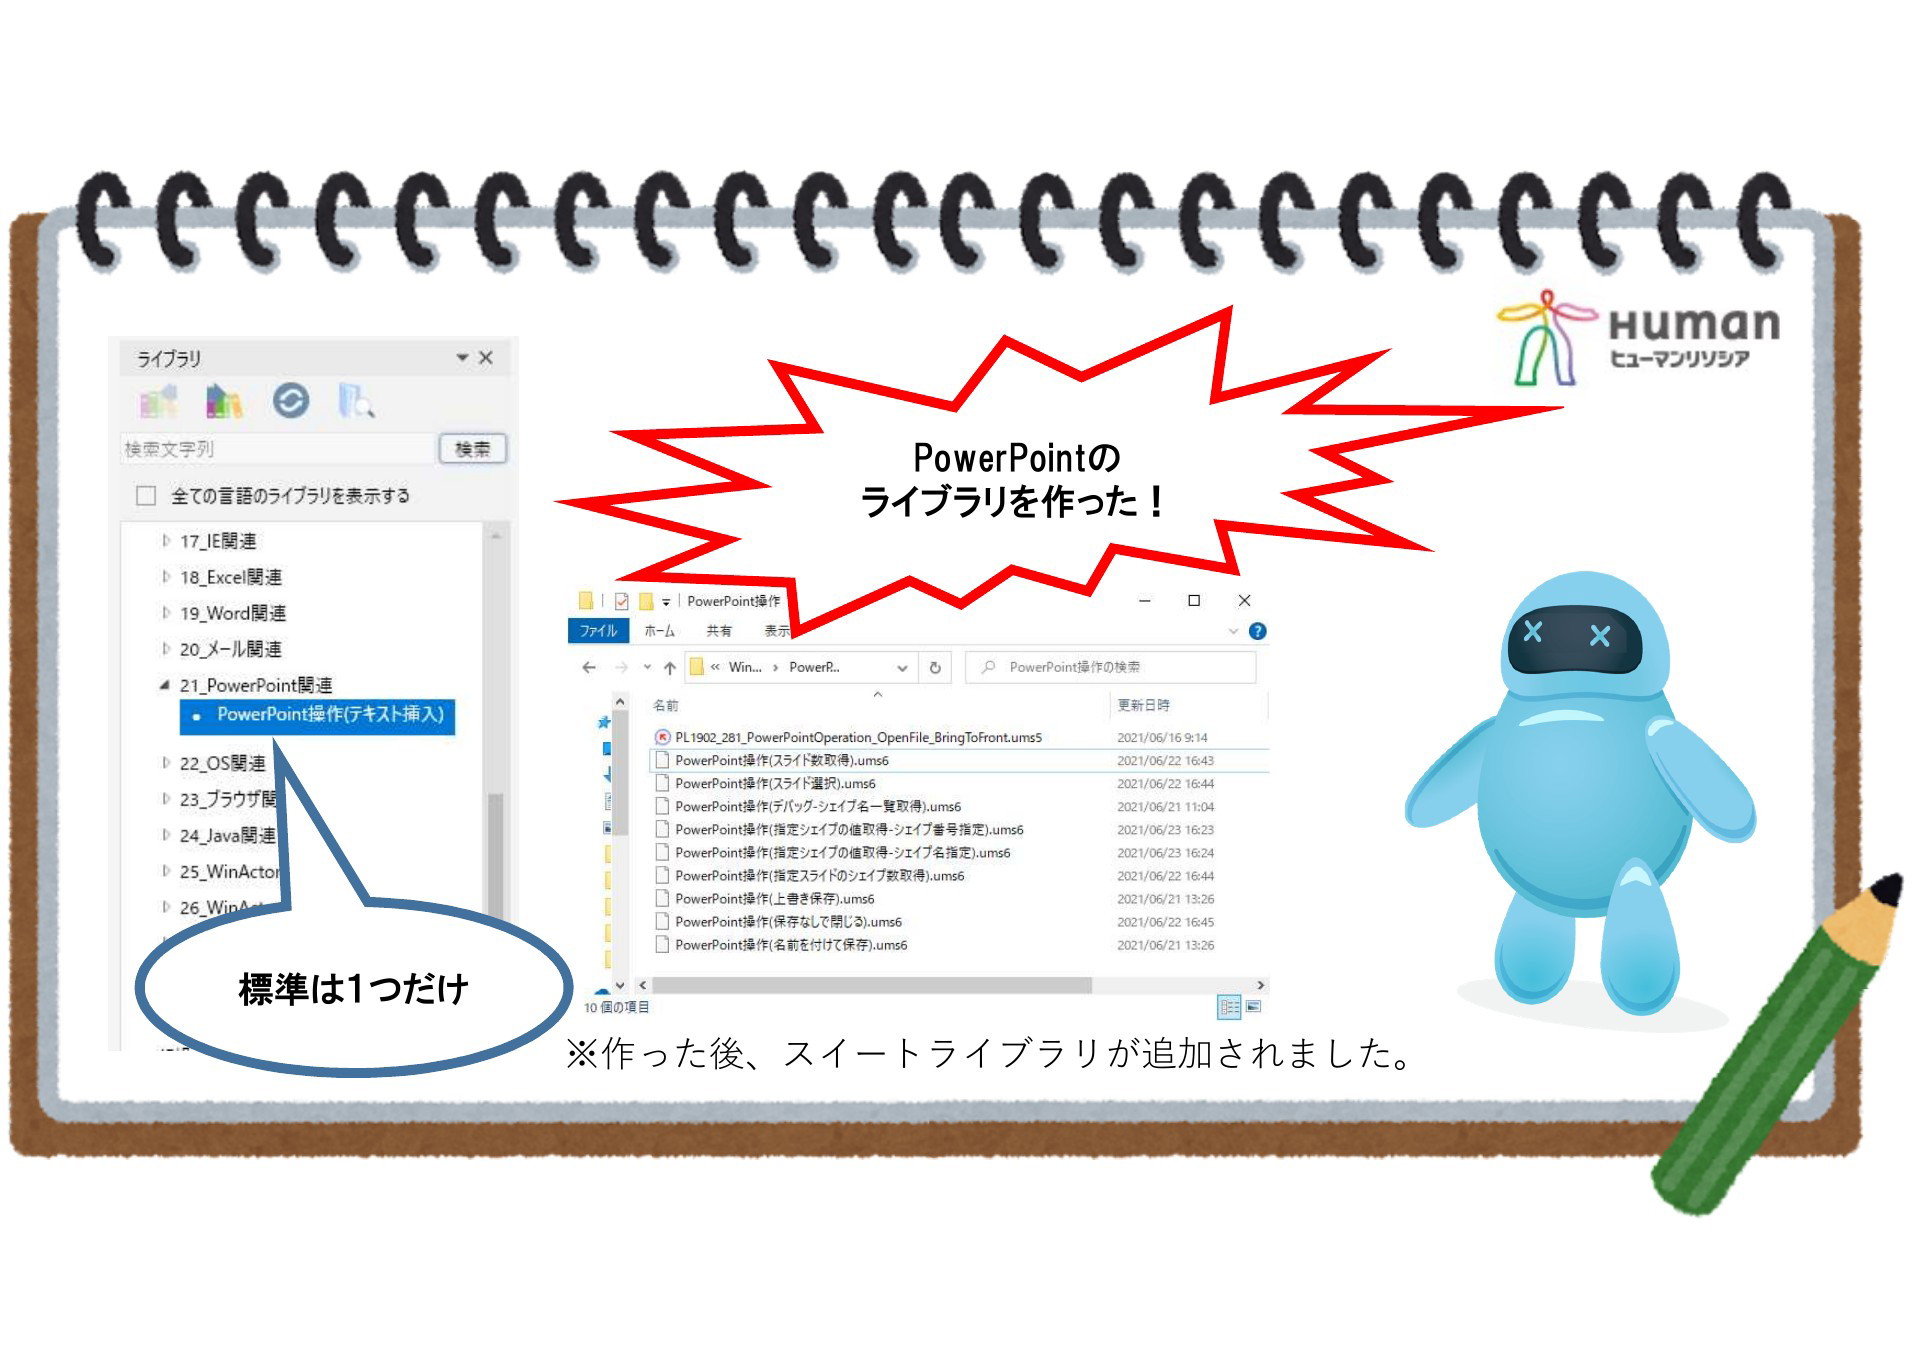Click the quick access star icon in navigation pane
Viewport: 1920px width, 1358px height.
tap(603, 723)
